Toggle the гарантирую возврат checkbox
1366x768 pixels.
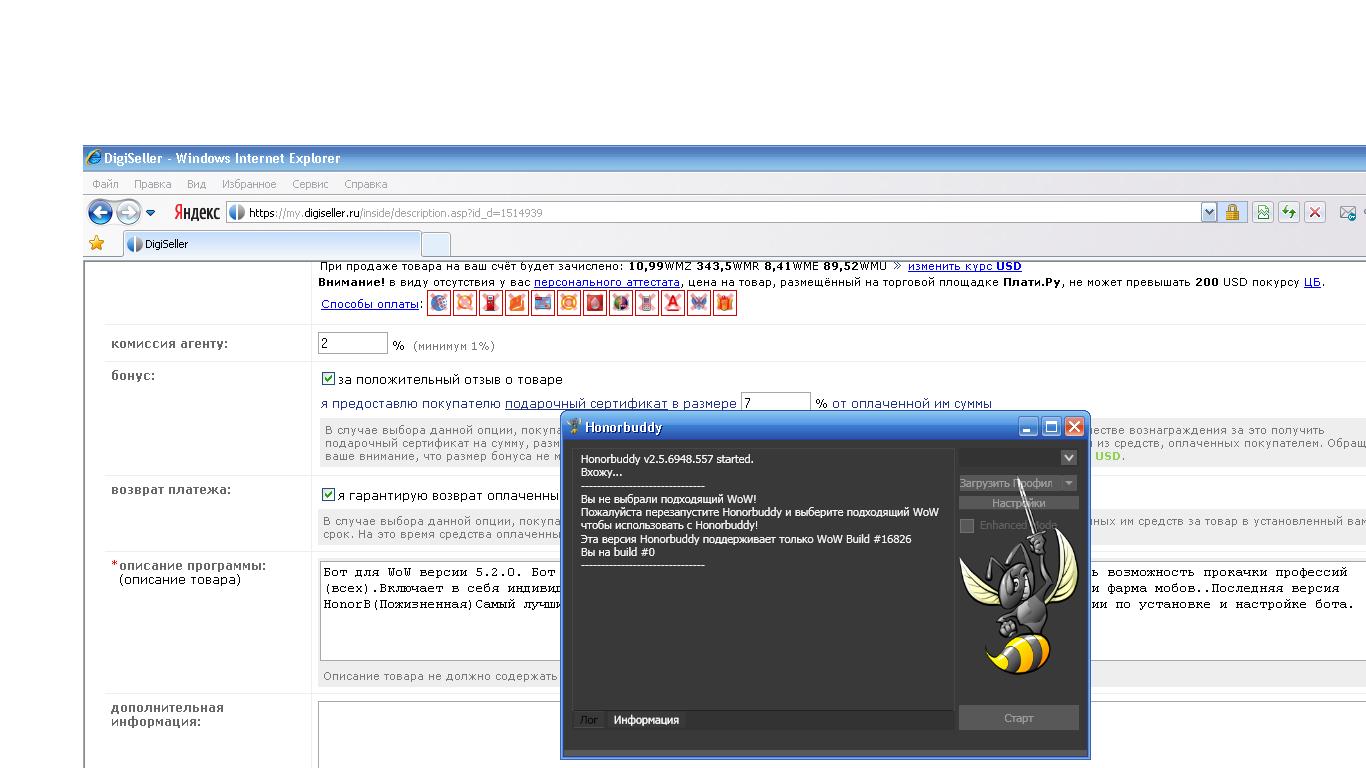(x=328, y=495)
